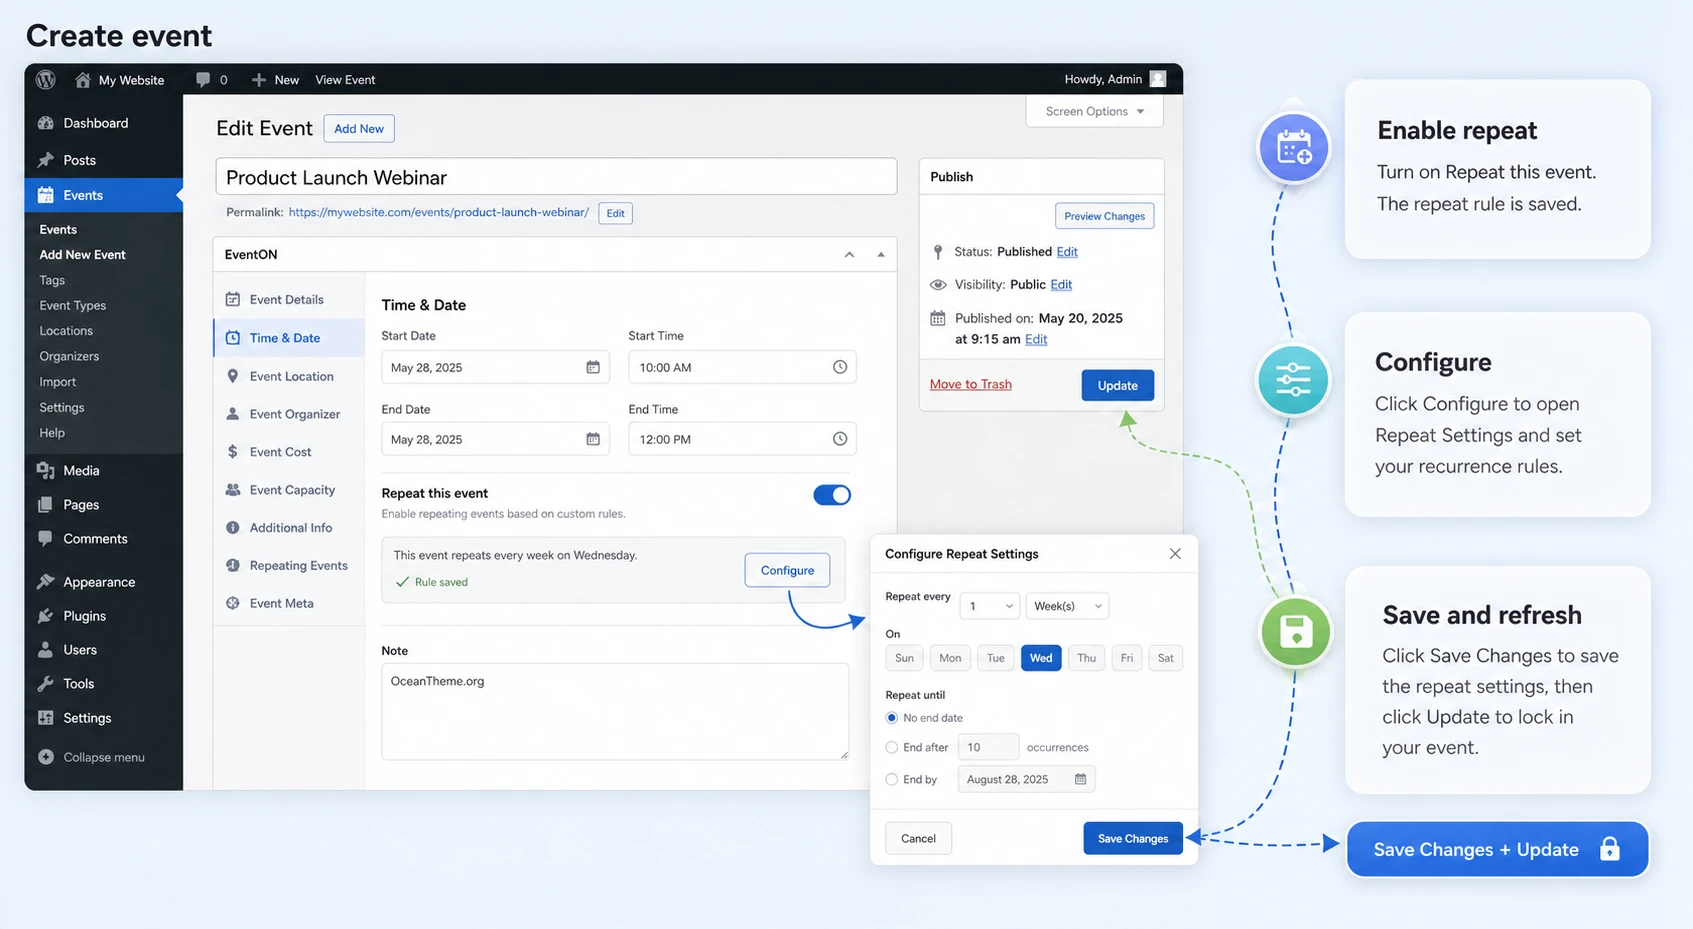This screenshot has width=1693, height=929.
Task: Collapse the EventON panel chevron
Action: 849,254
